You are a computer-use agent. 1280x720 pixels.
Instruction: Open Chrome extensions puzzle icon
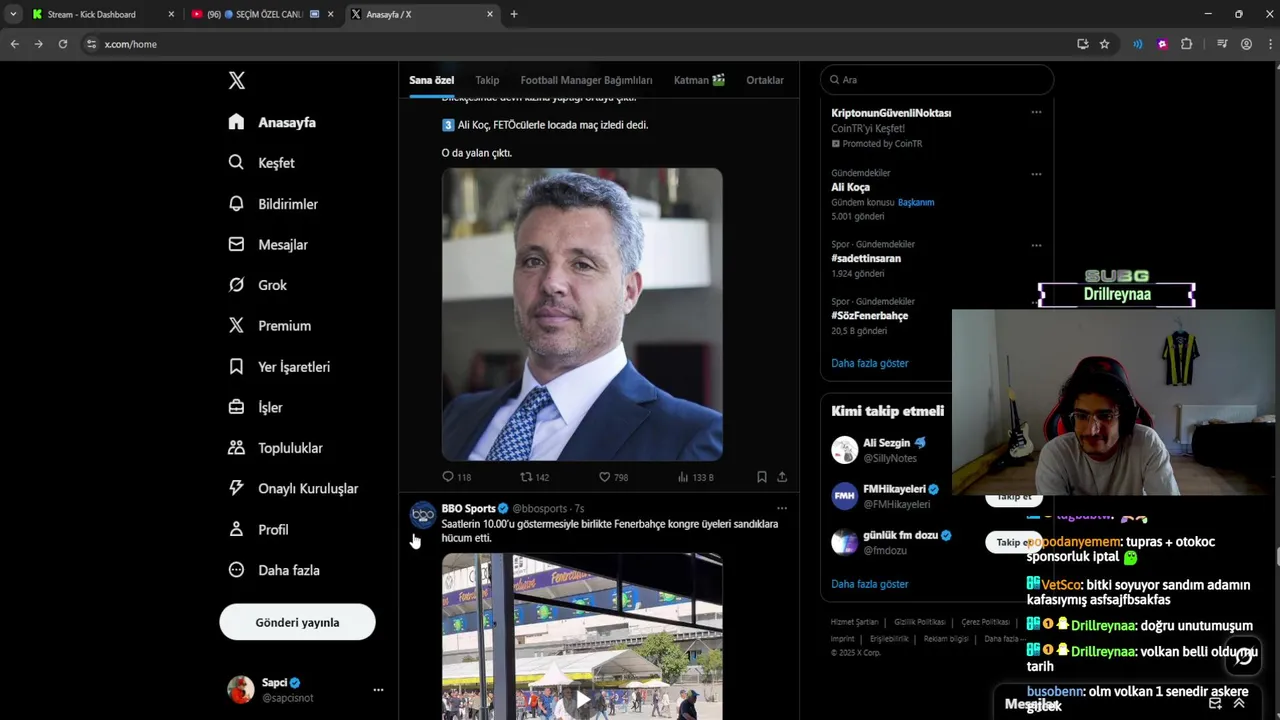pos(1186,44)
